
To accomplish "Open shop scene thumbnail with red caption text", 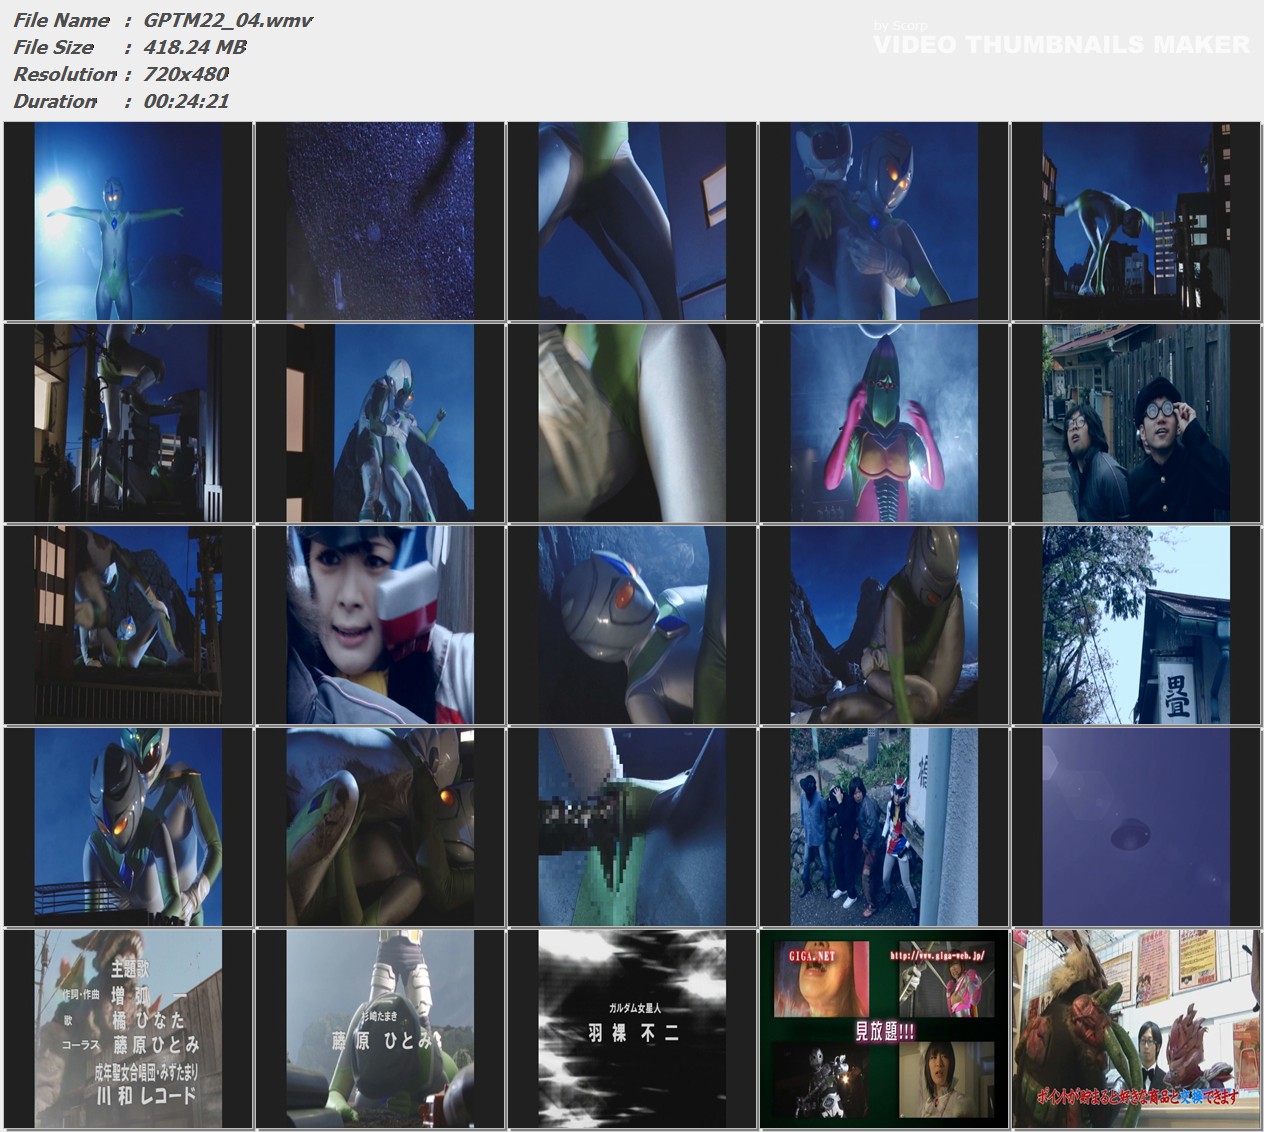I will point(1136,1029).
